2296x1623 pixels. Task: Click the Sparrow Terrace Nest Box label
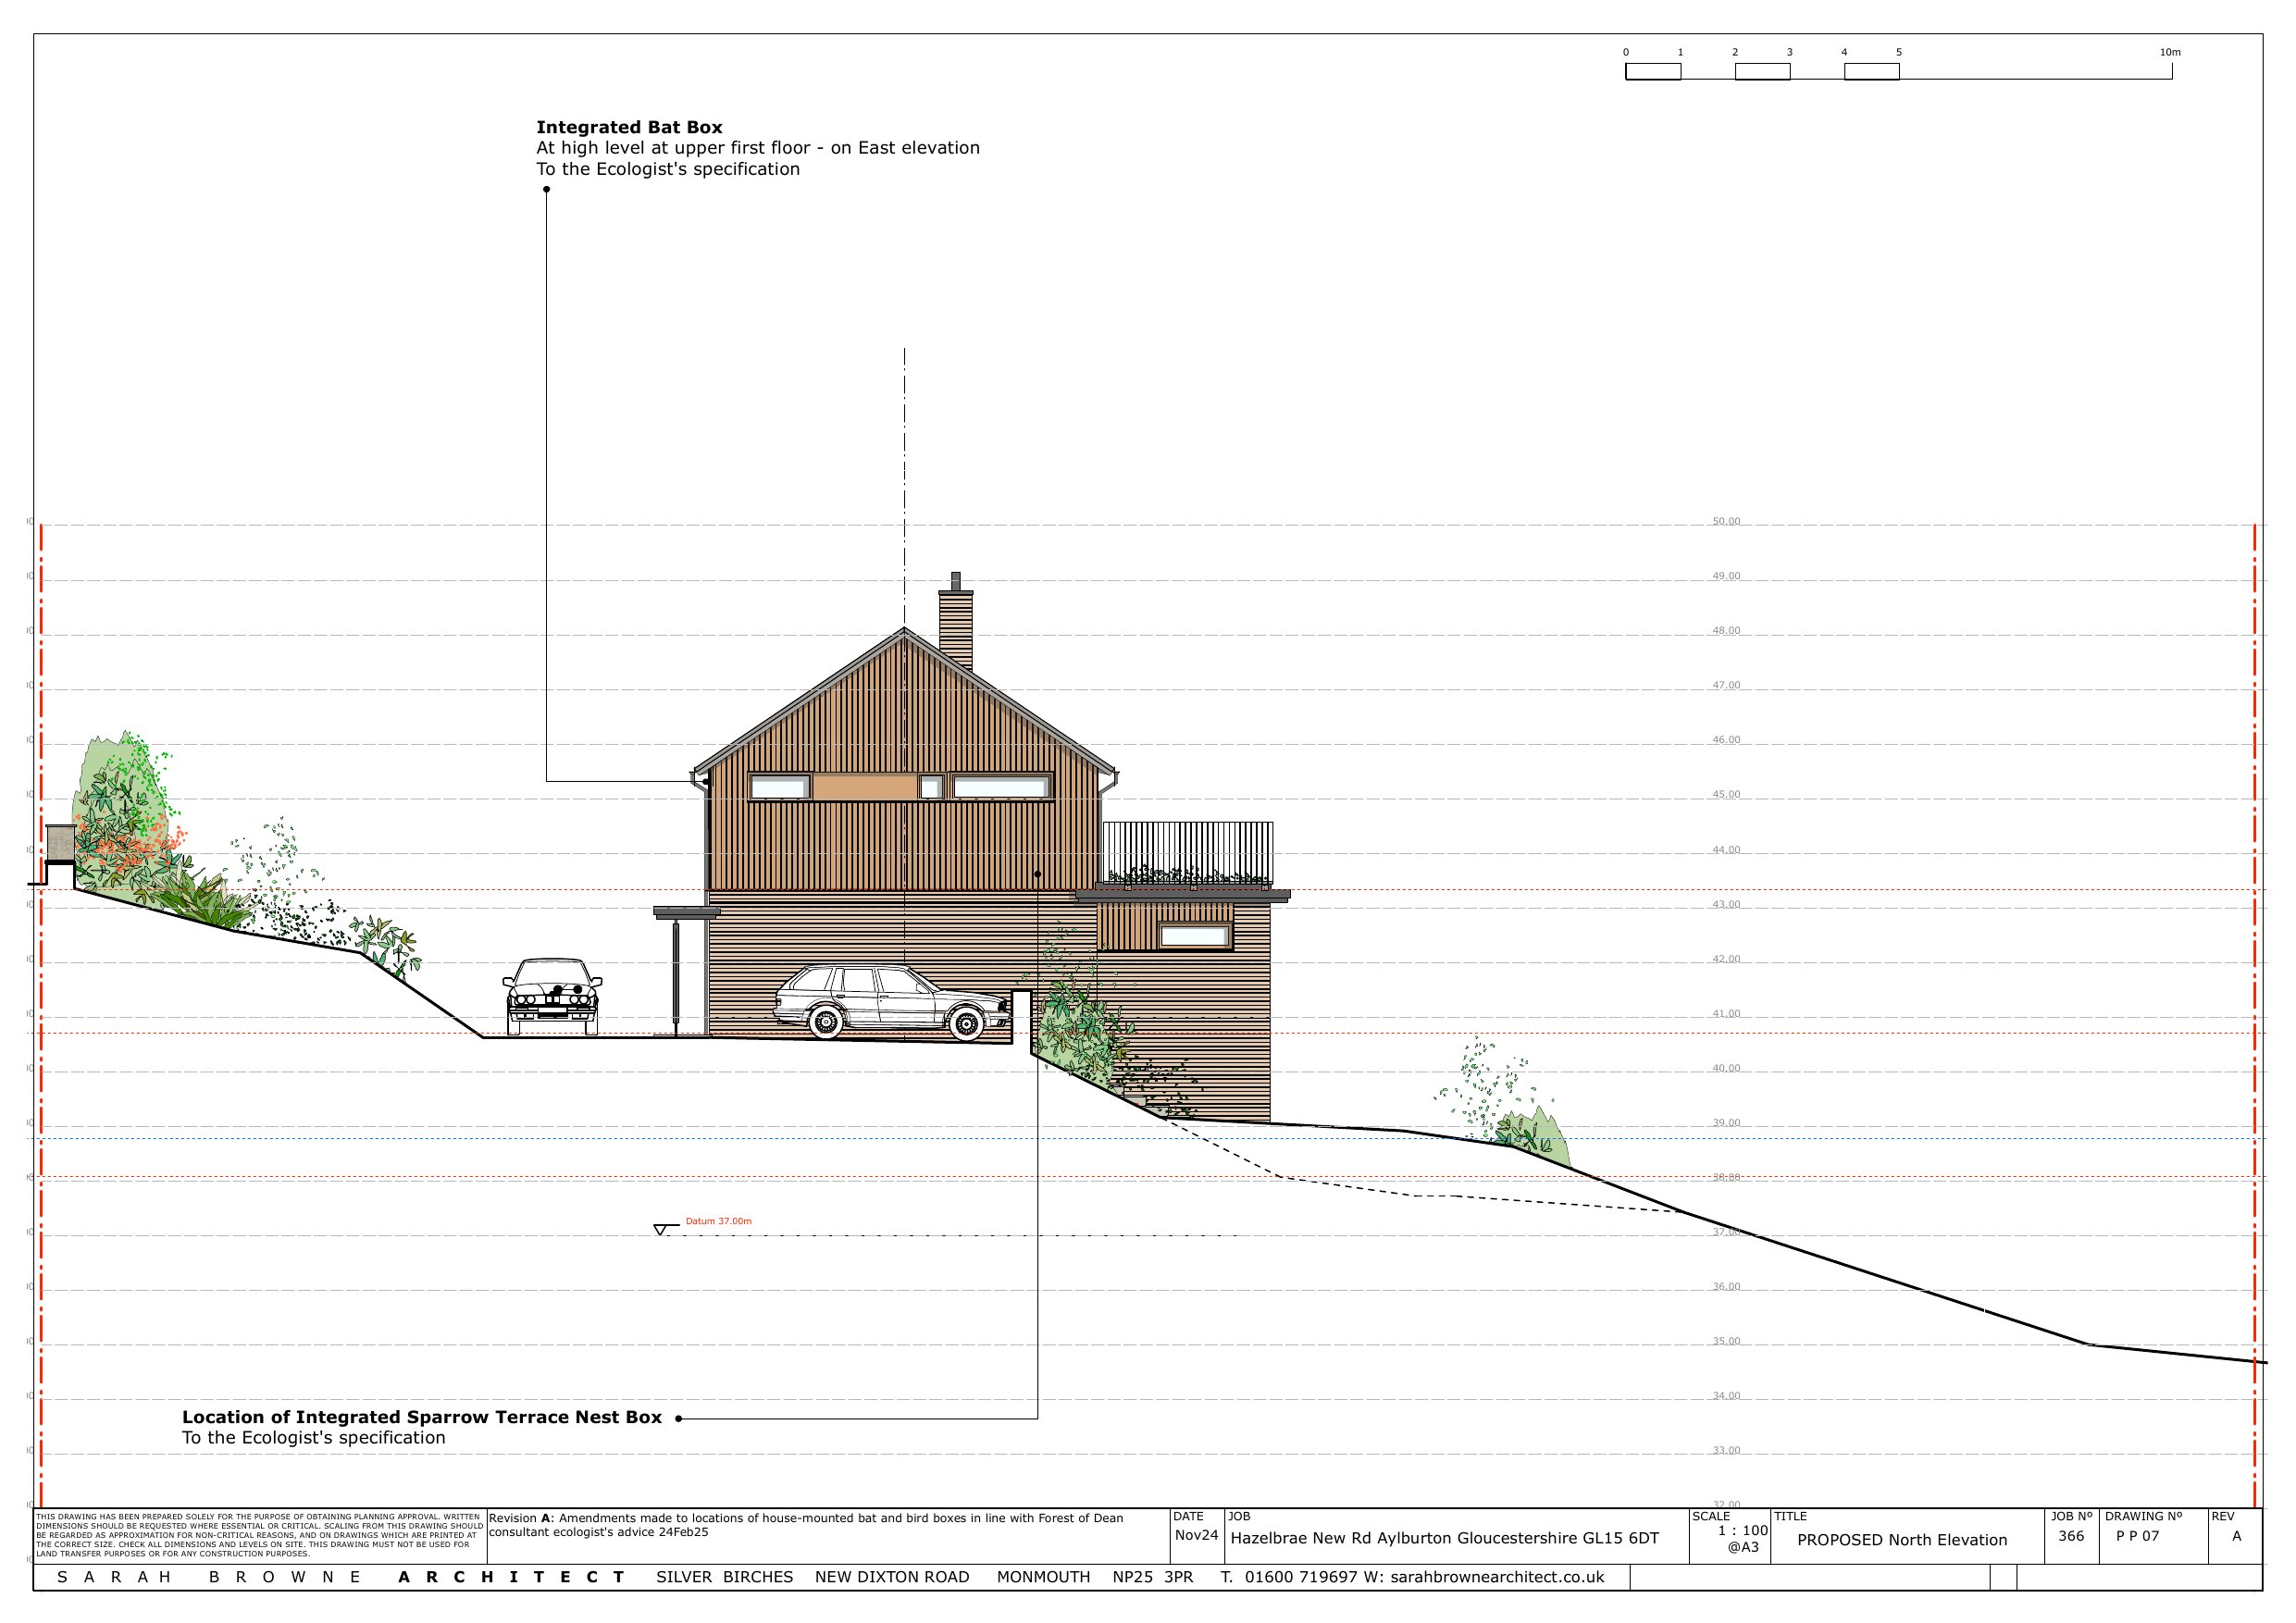pos(421,1417)
